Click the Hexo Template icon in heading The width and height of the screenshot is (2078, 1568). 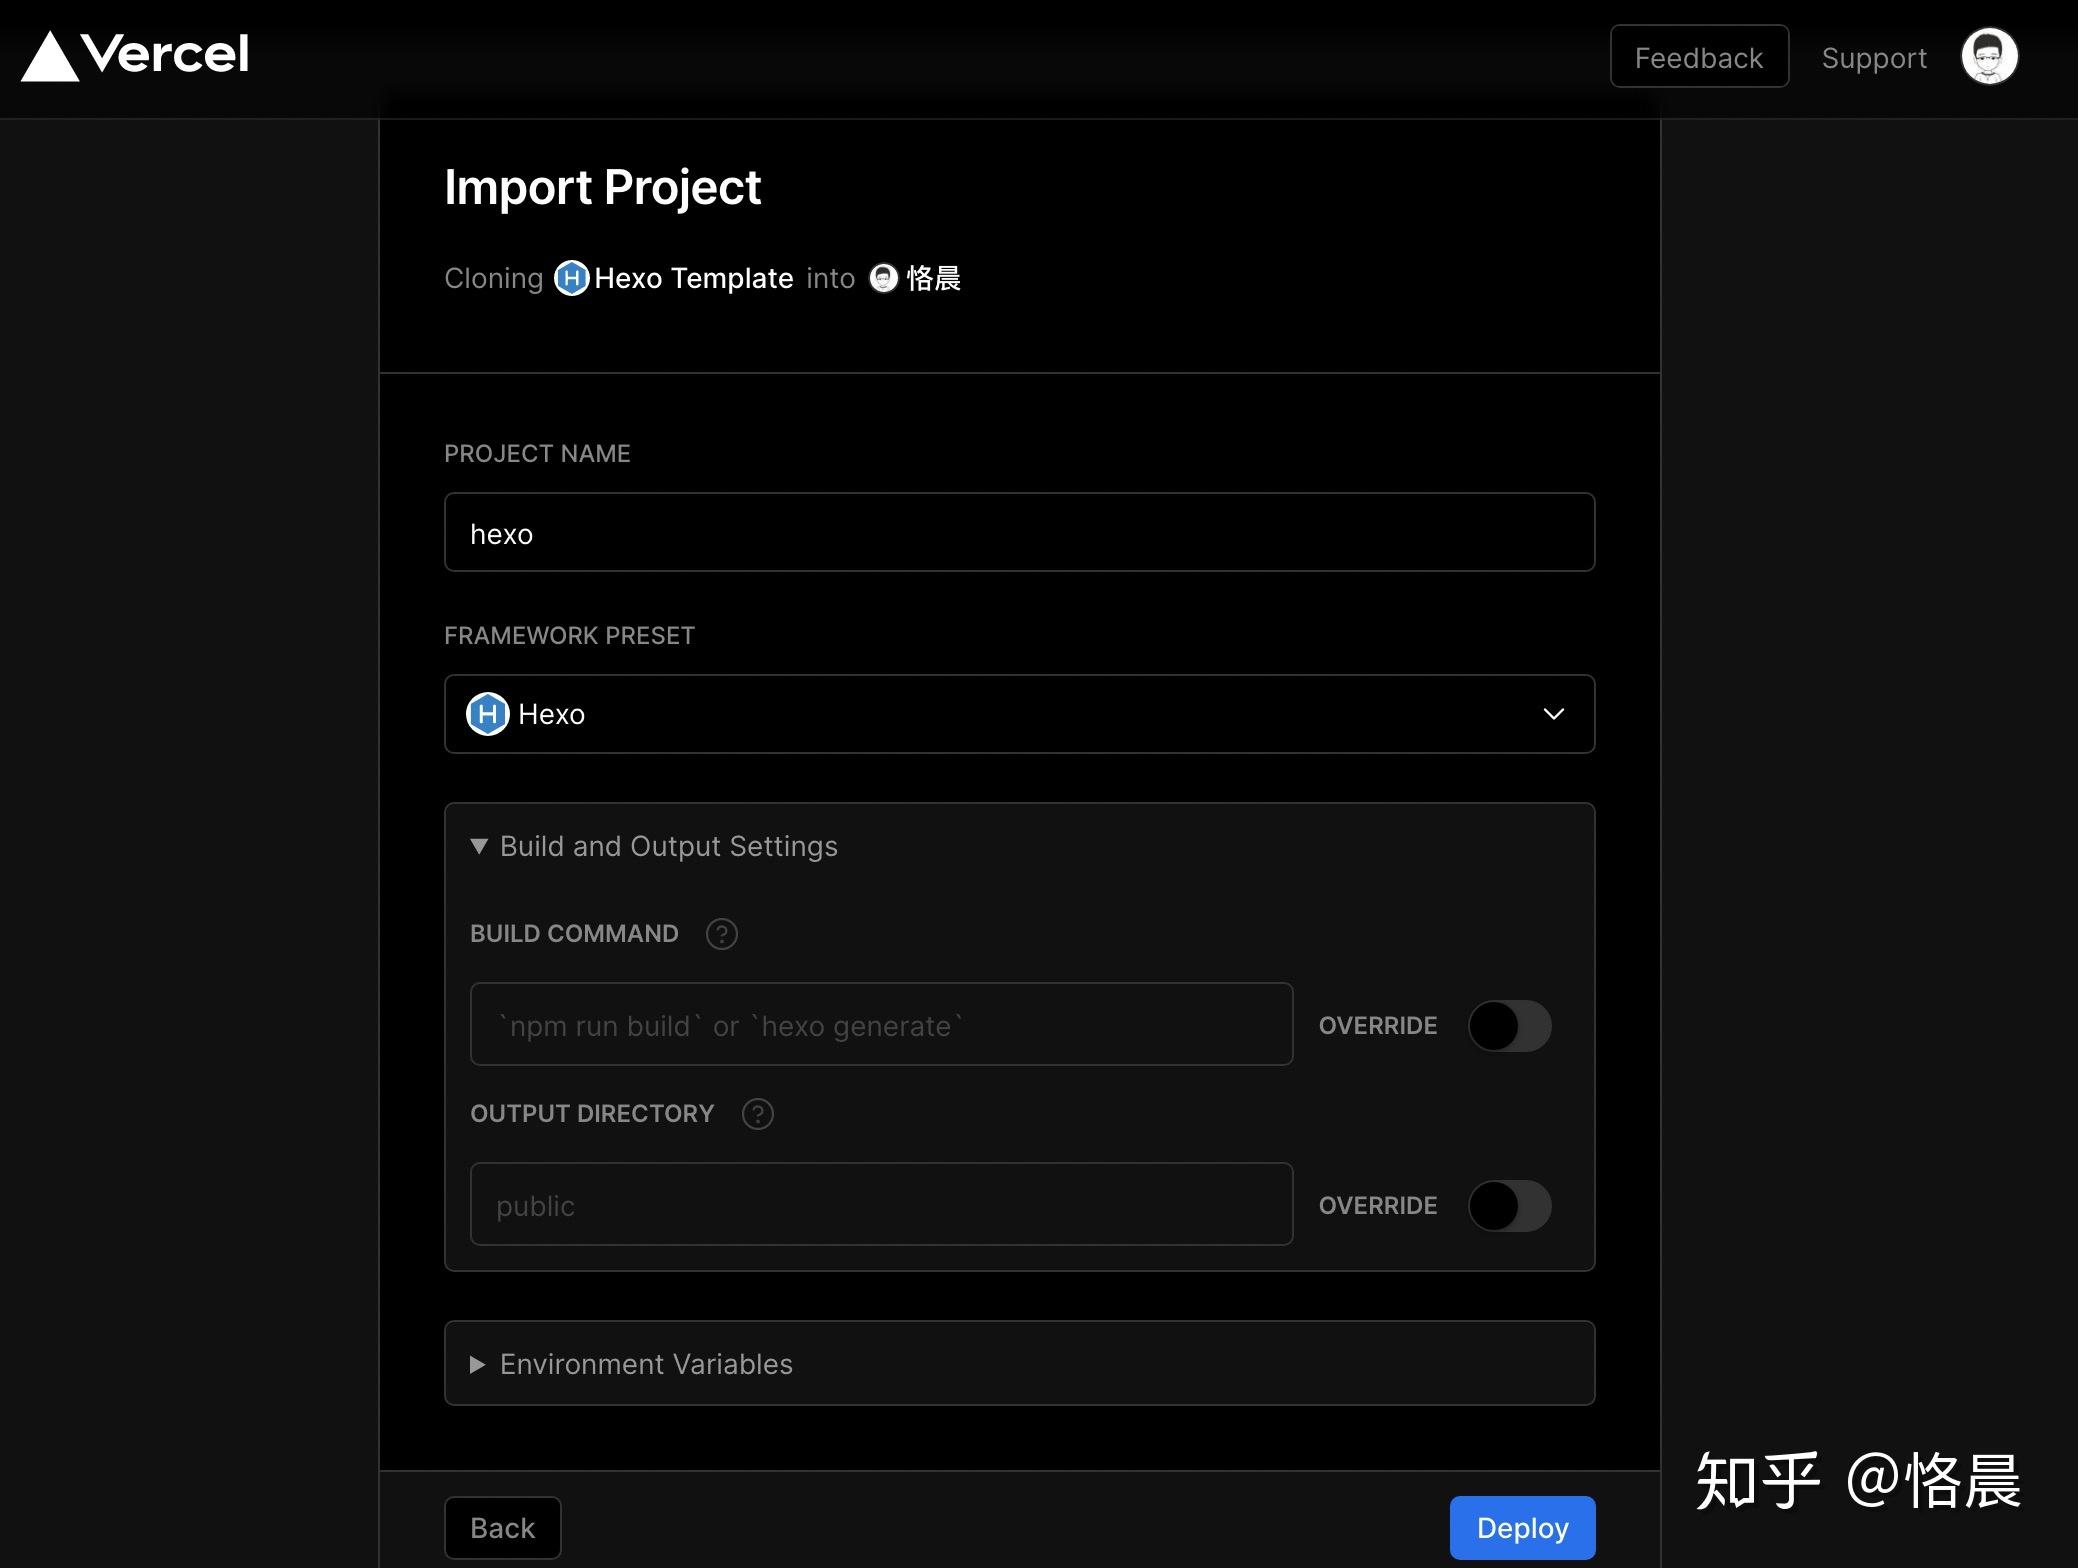pyautogui.click(x=571, y=278)
